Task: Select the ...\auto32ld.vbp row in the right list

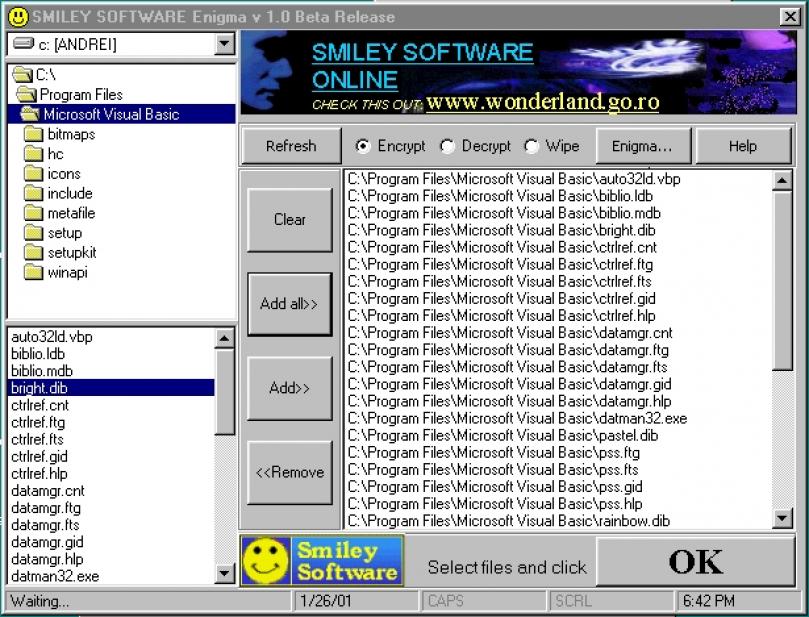Action: click(x=559, y=179)
